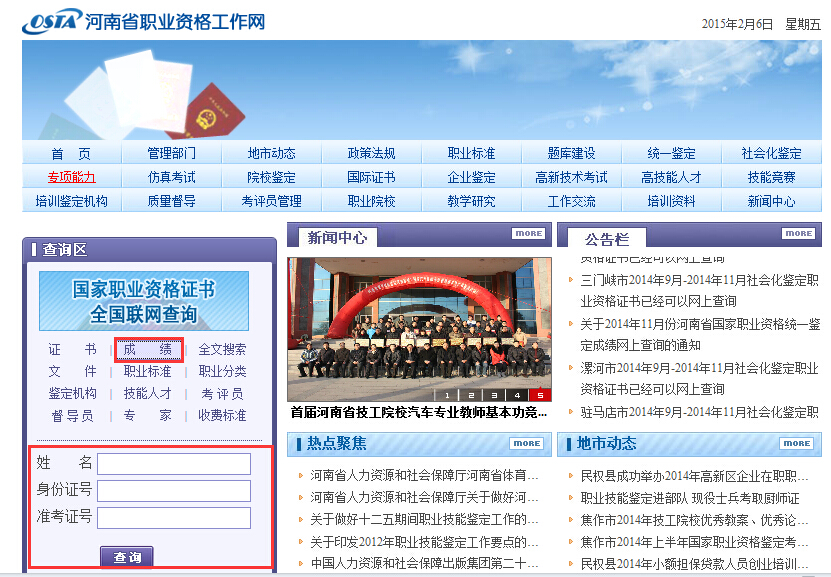Switch slideshow to slide 5
Viewport: 831px width, 577px height.
click(x=540, y=395)
